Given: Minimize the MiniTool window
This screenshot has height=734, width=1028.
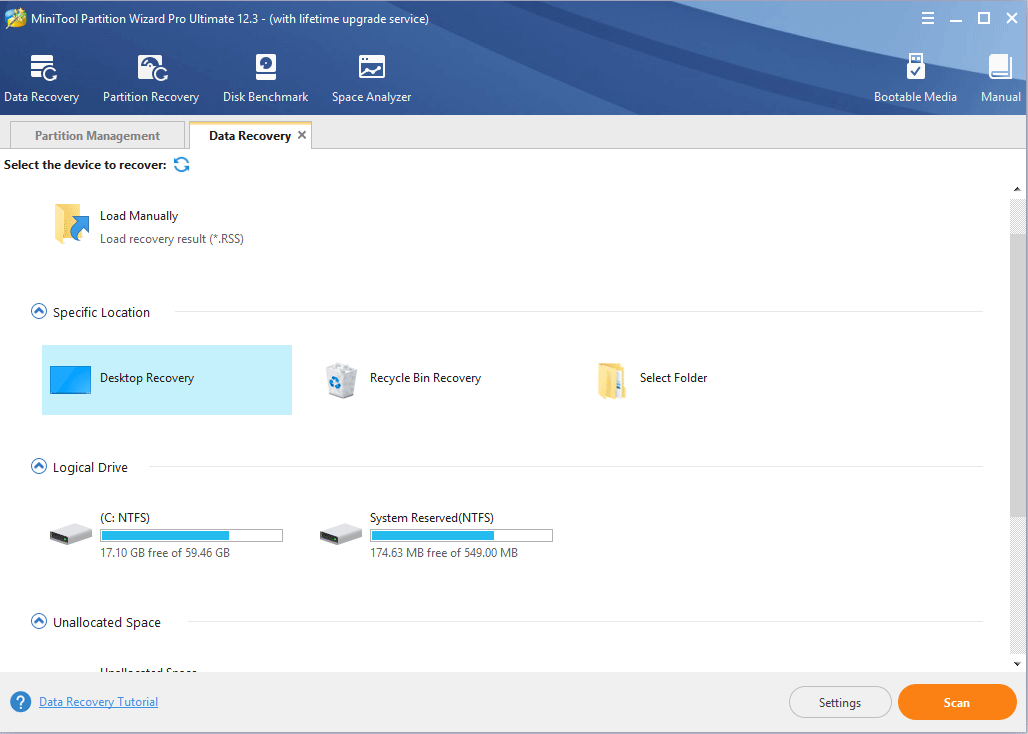Looking at the screenshot, I should coord(956,18).
